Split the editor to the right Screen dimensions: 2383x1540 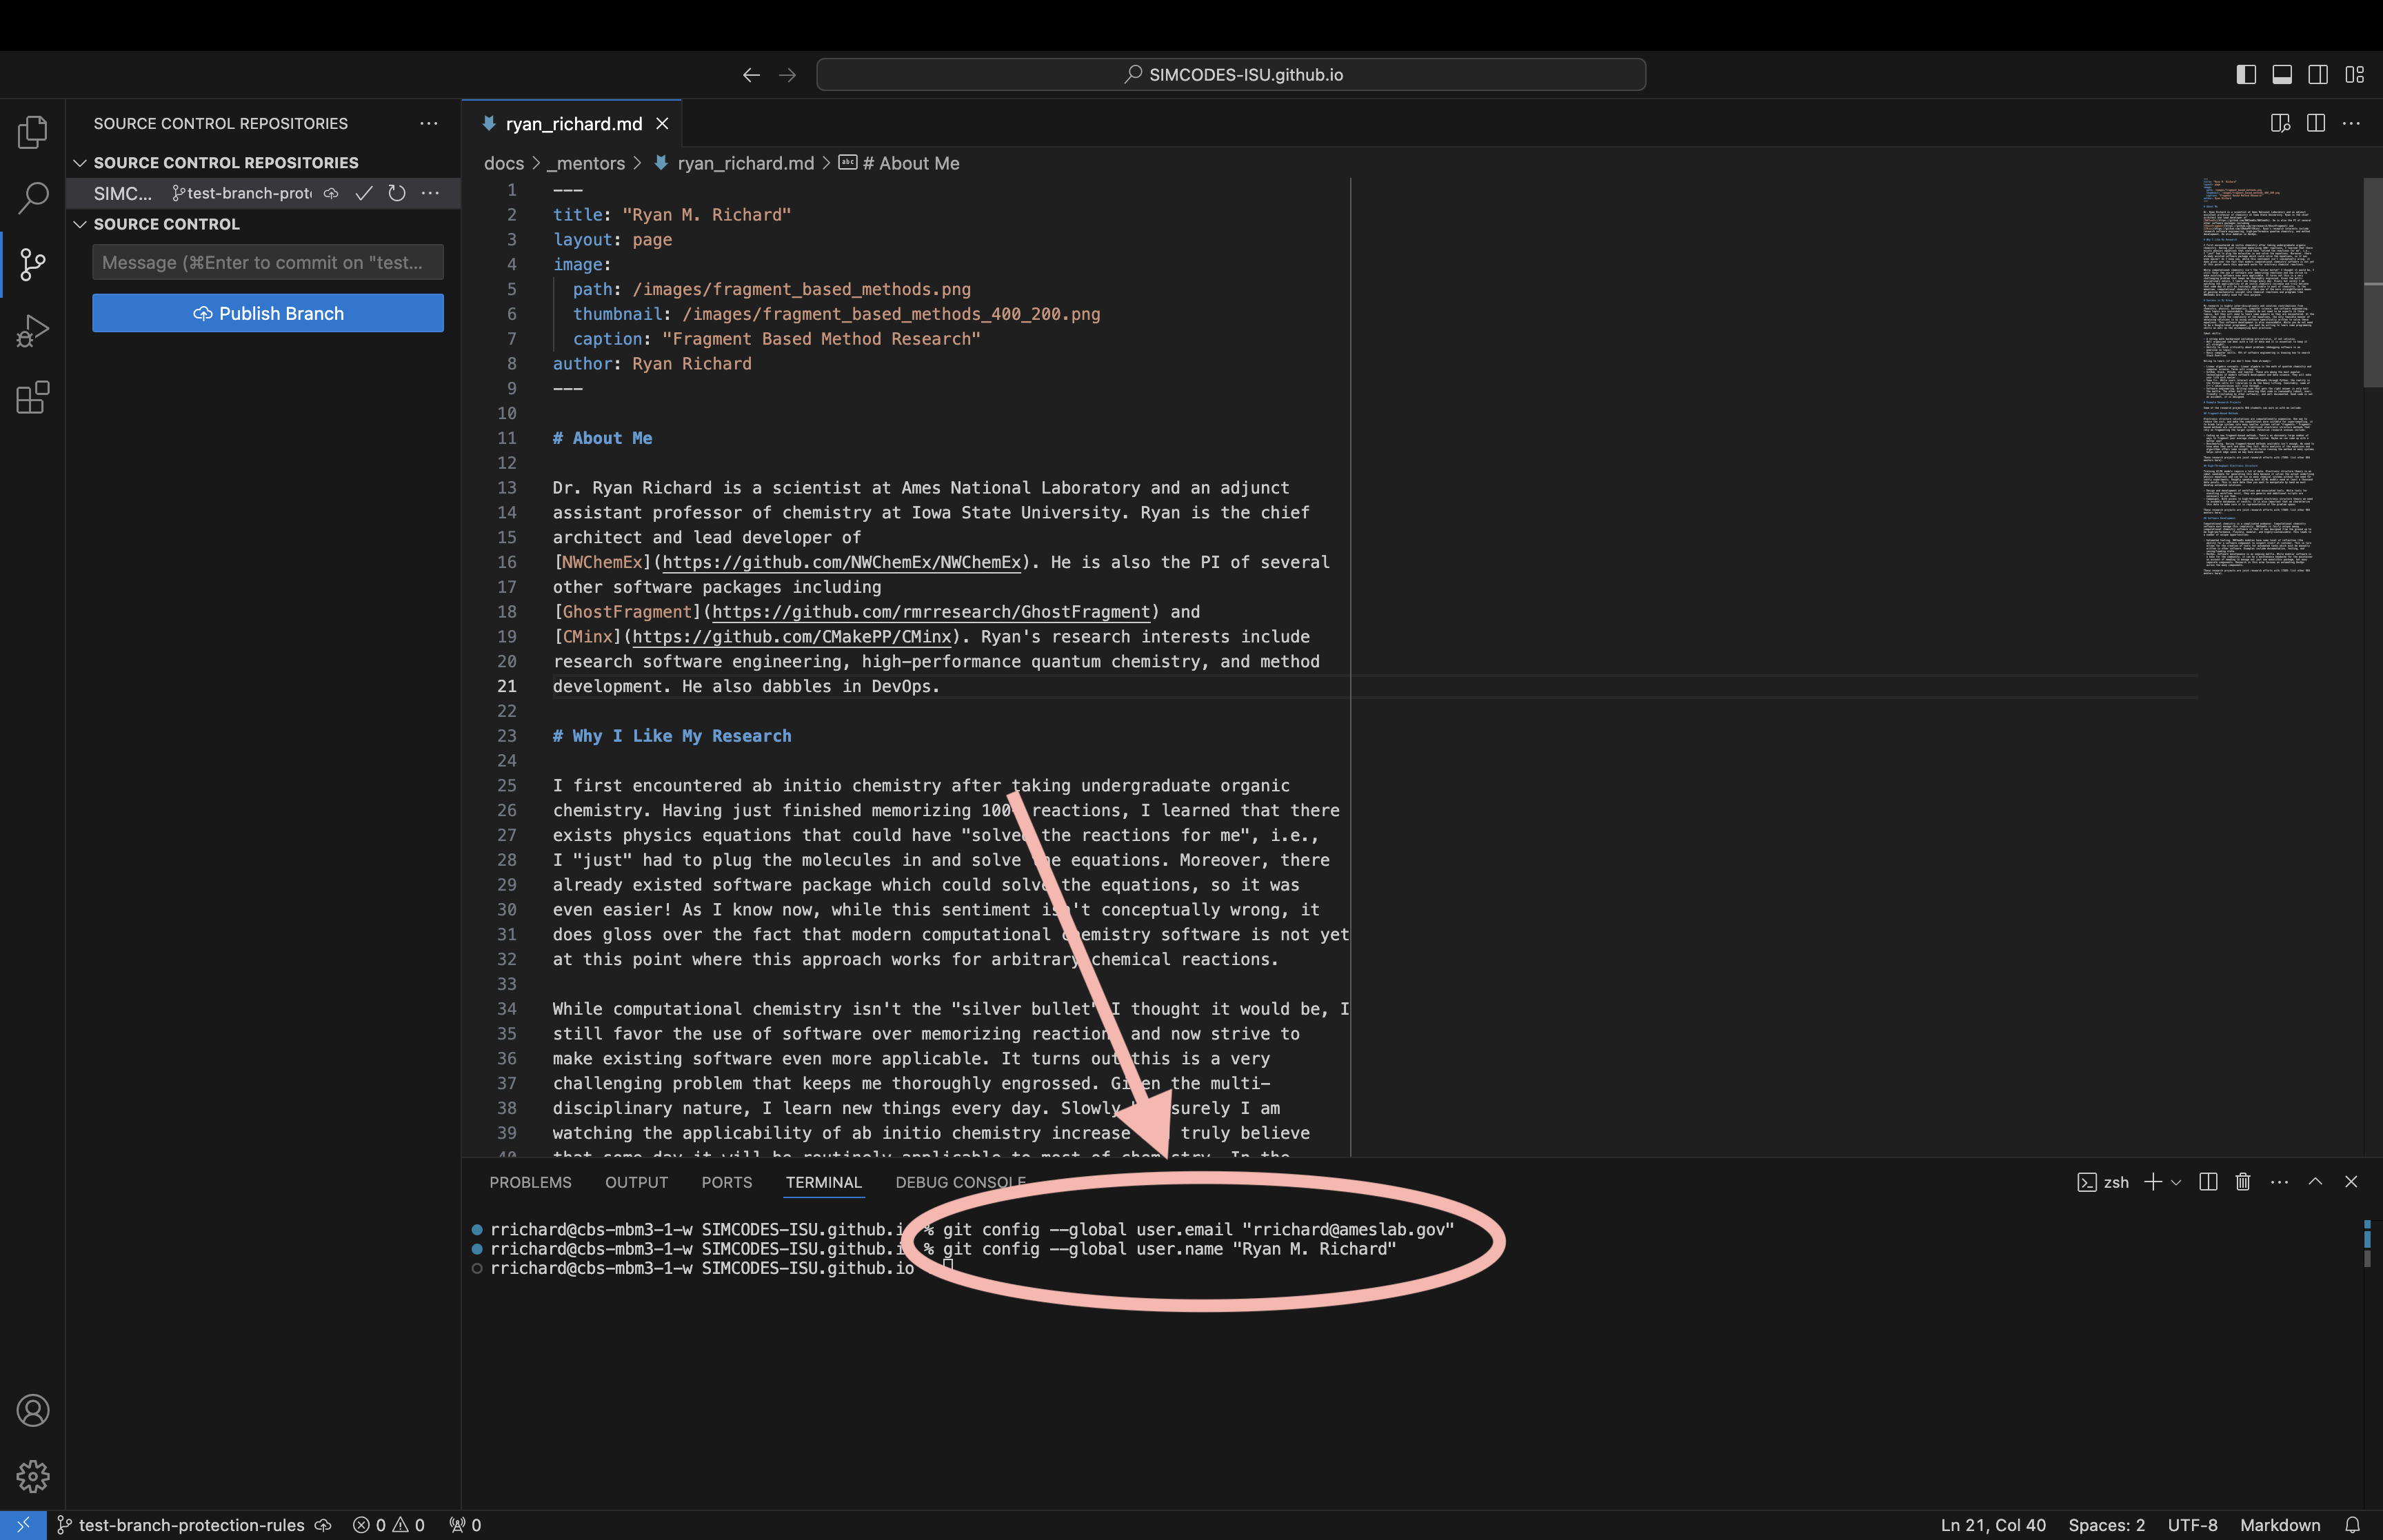pos(2316,123)
